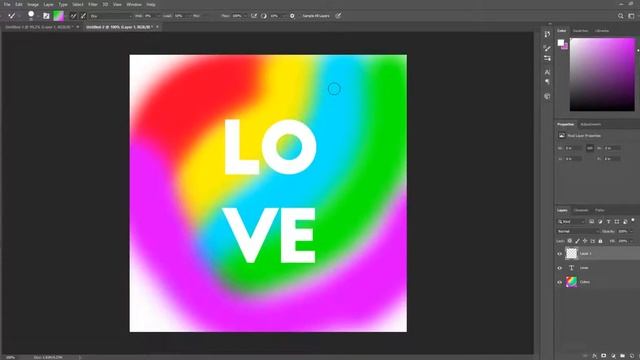
Task: Click the Properties height H field
Action: [x=612, y=148]
